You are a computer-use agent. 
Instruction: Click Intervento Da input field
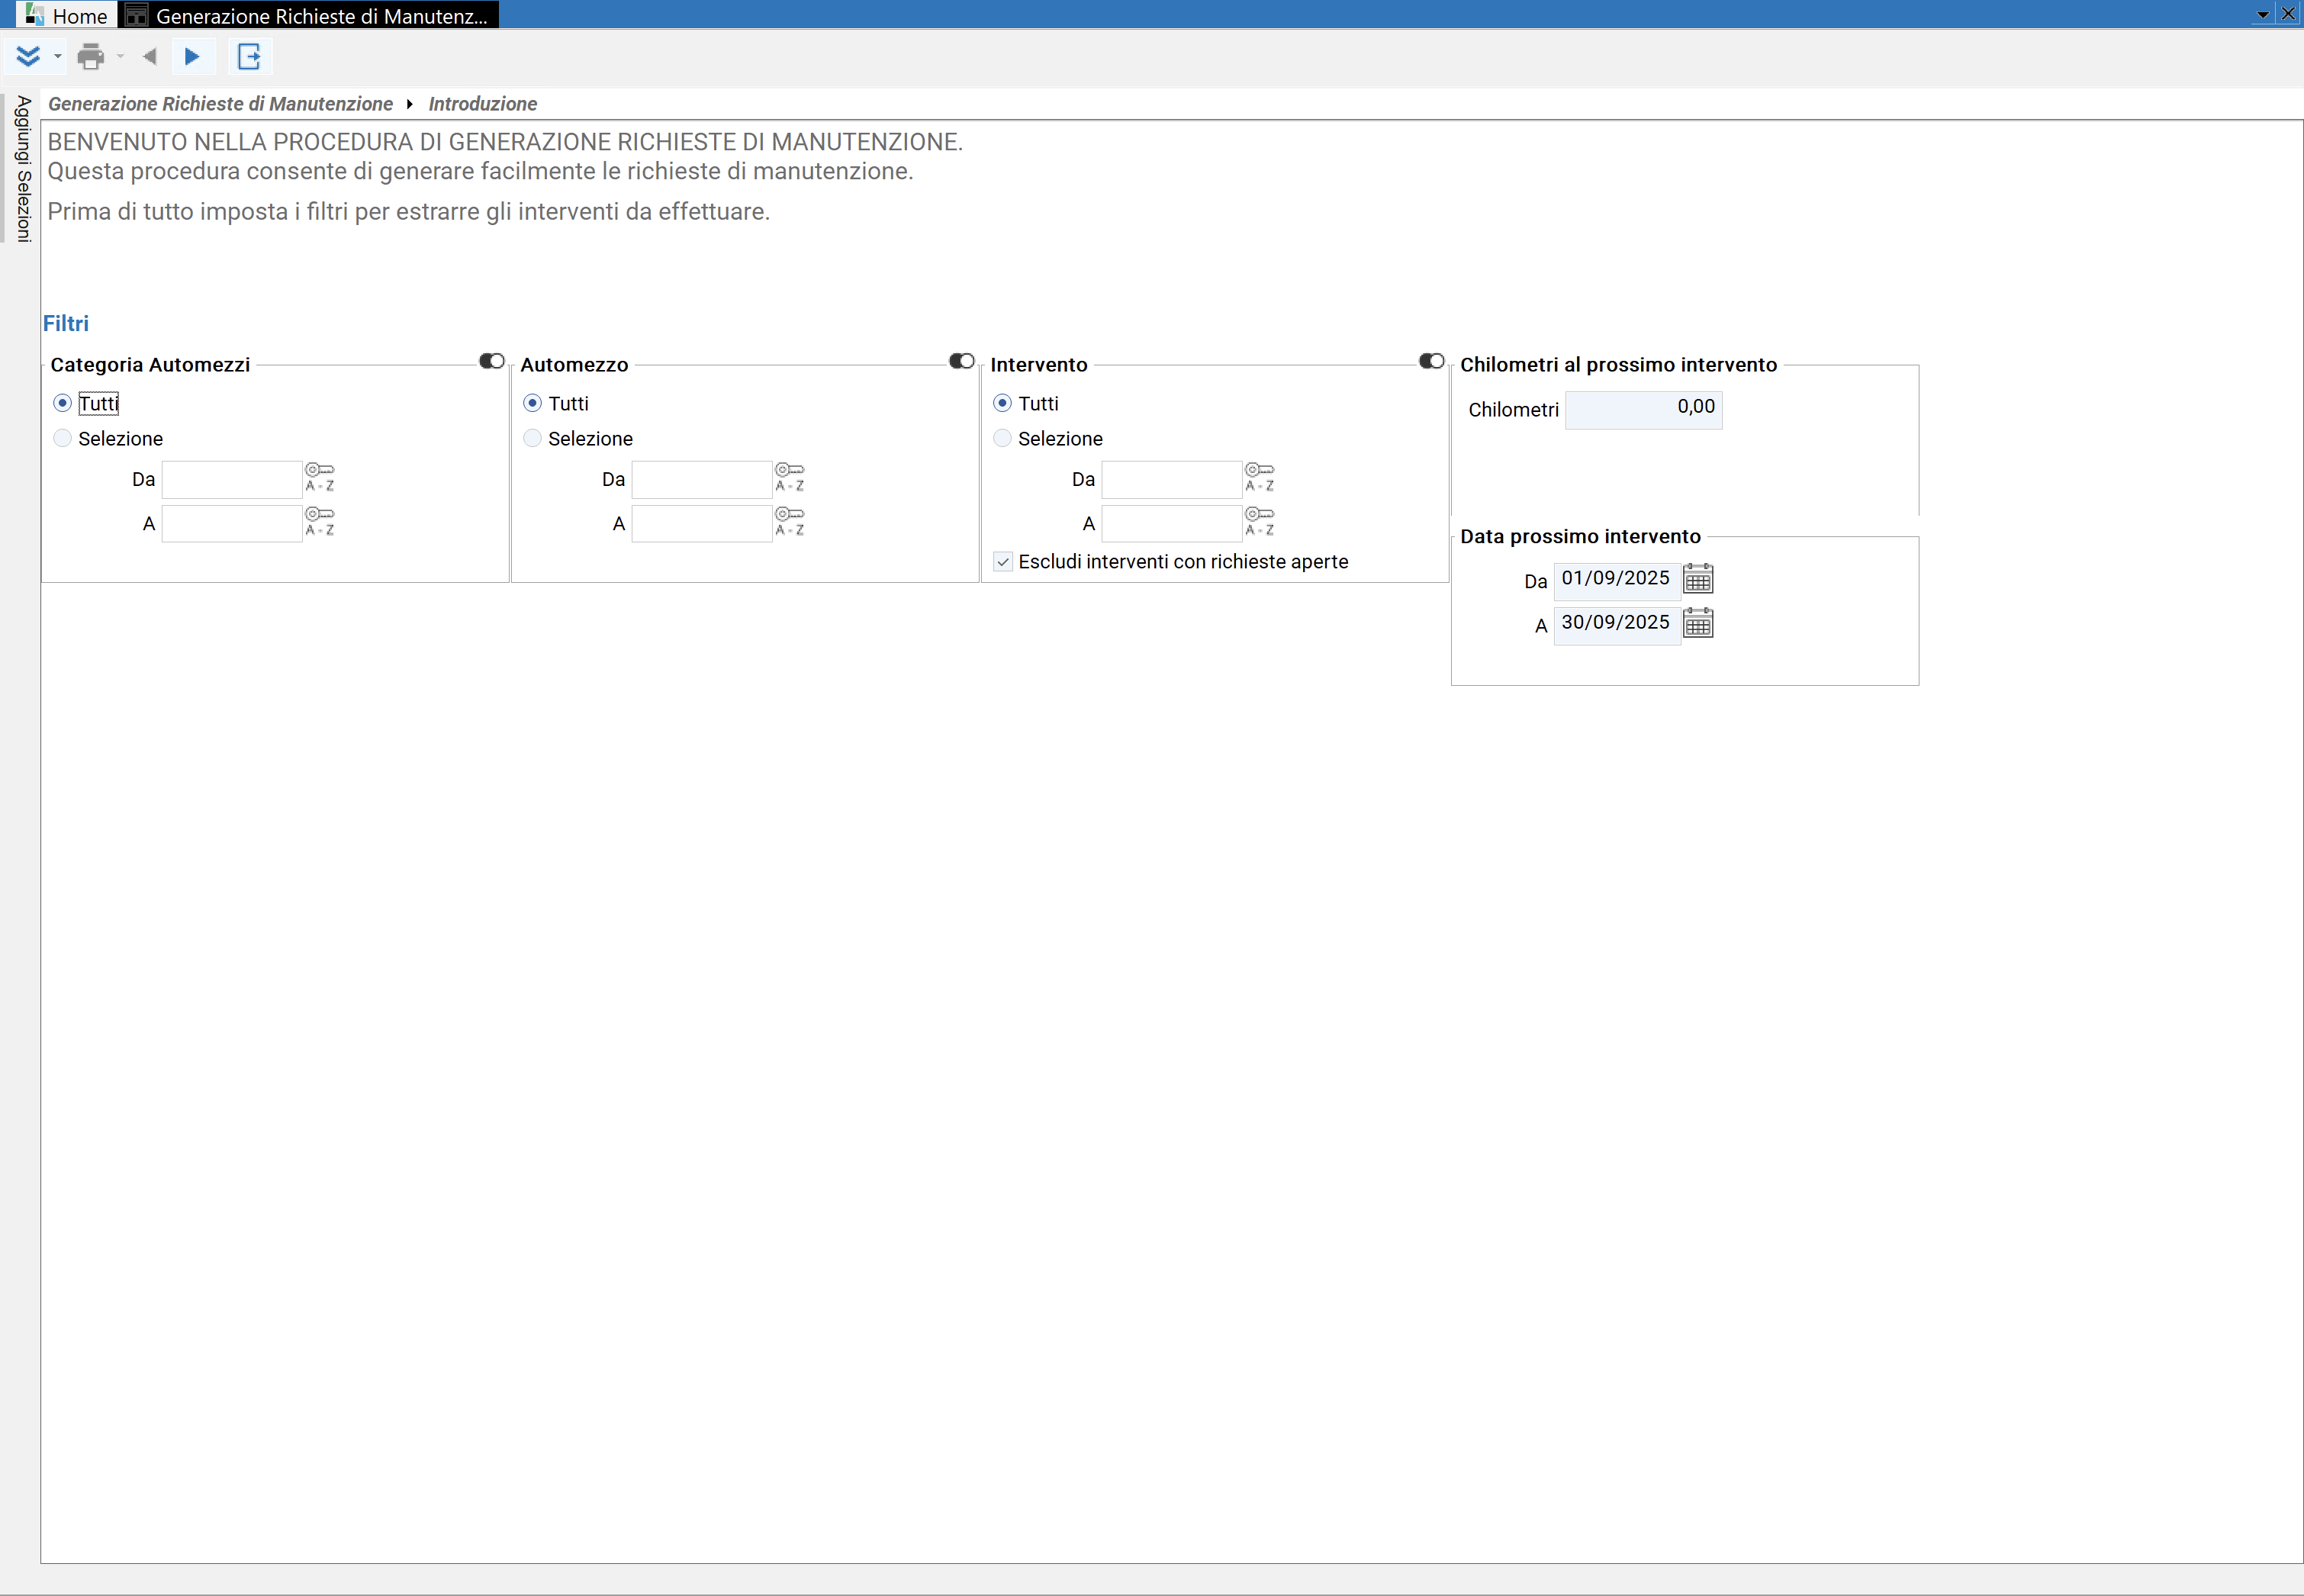click(1172, 479)
